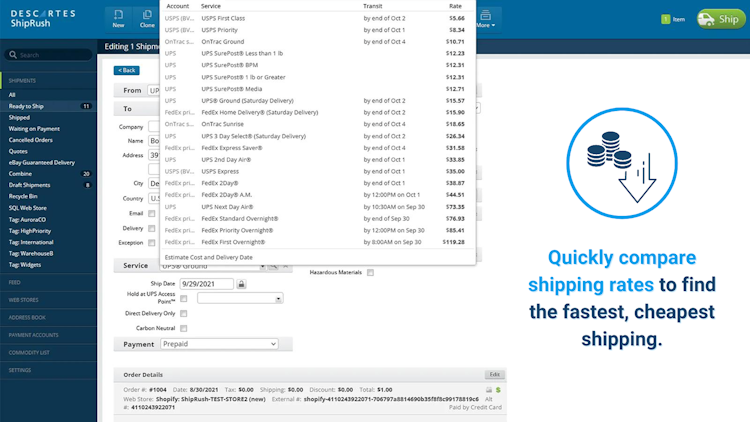Click the green Ship button

point(720,19)
